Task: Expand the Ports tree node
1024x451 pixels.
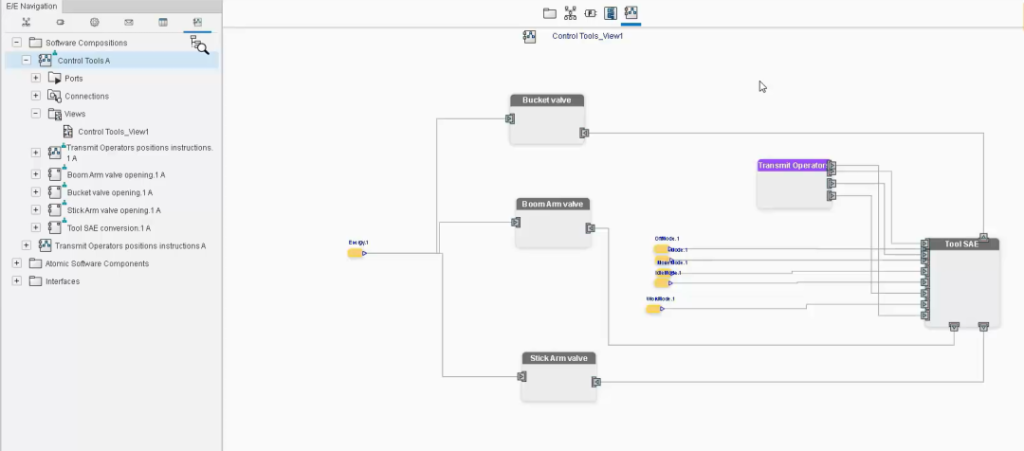Action: pos(36,78)
